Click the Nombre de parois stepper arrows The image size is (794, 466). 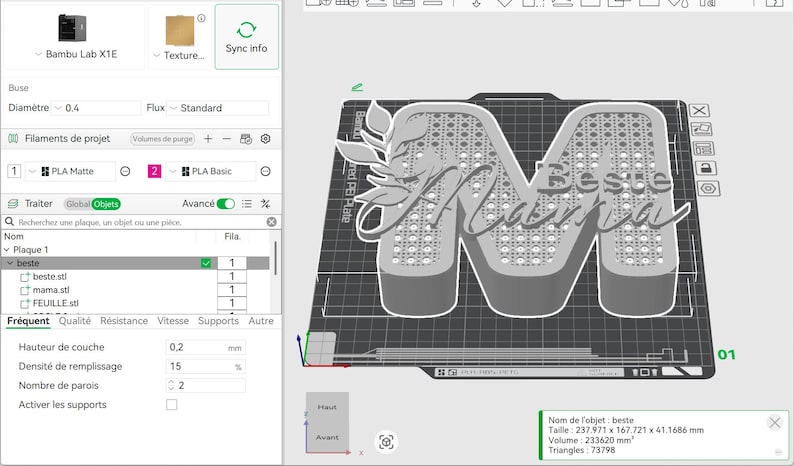[x=171, y=385]
